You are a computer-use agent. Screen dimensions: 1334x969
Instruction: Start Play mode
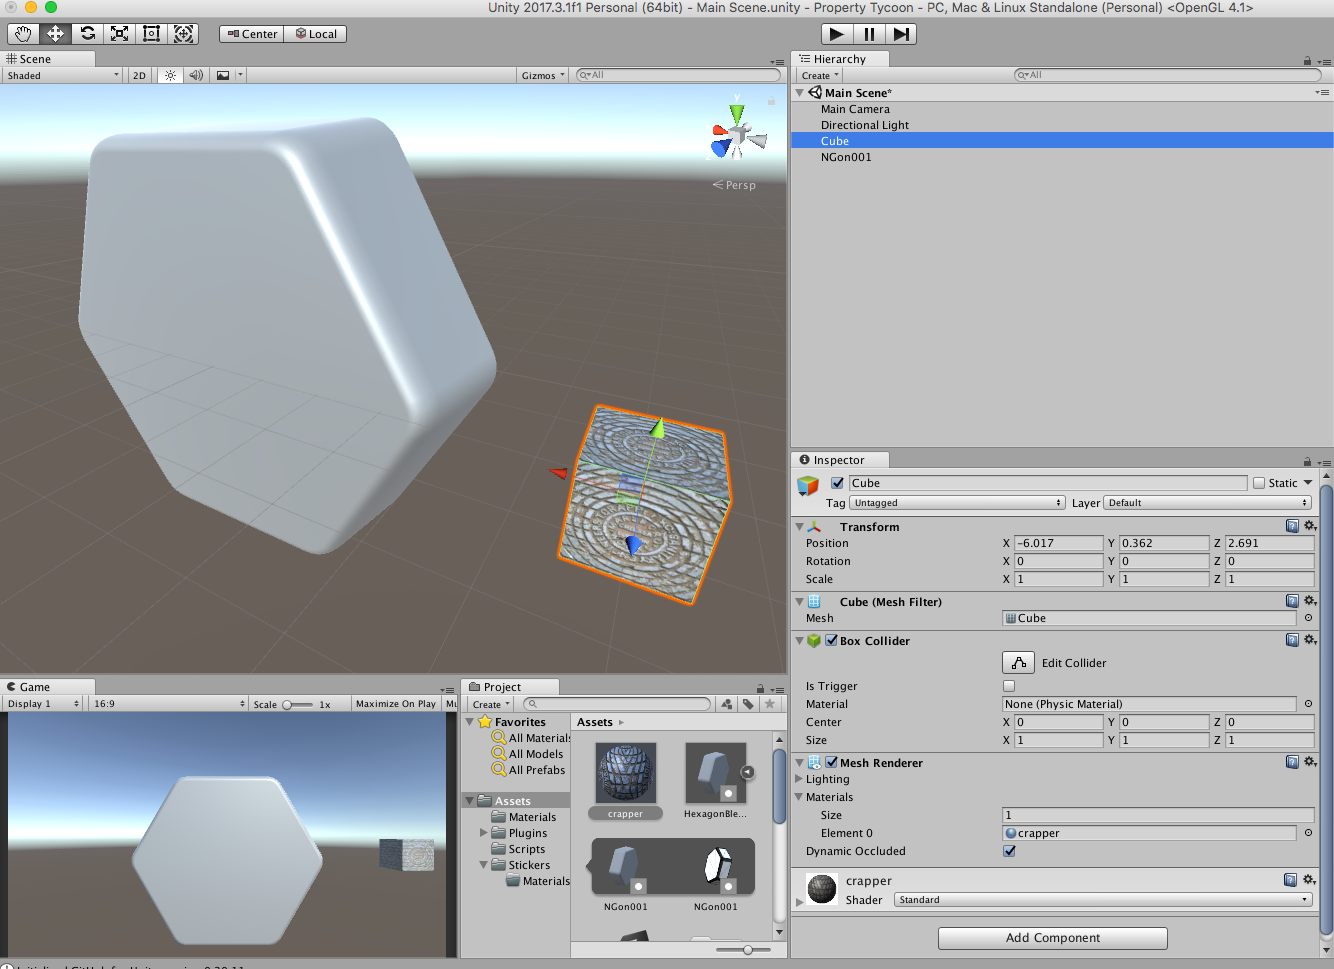[837, 34]
